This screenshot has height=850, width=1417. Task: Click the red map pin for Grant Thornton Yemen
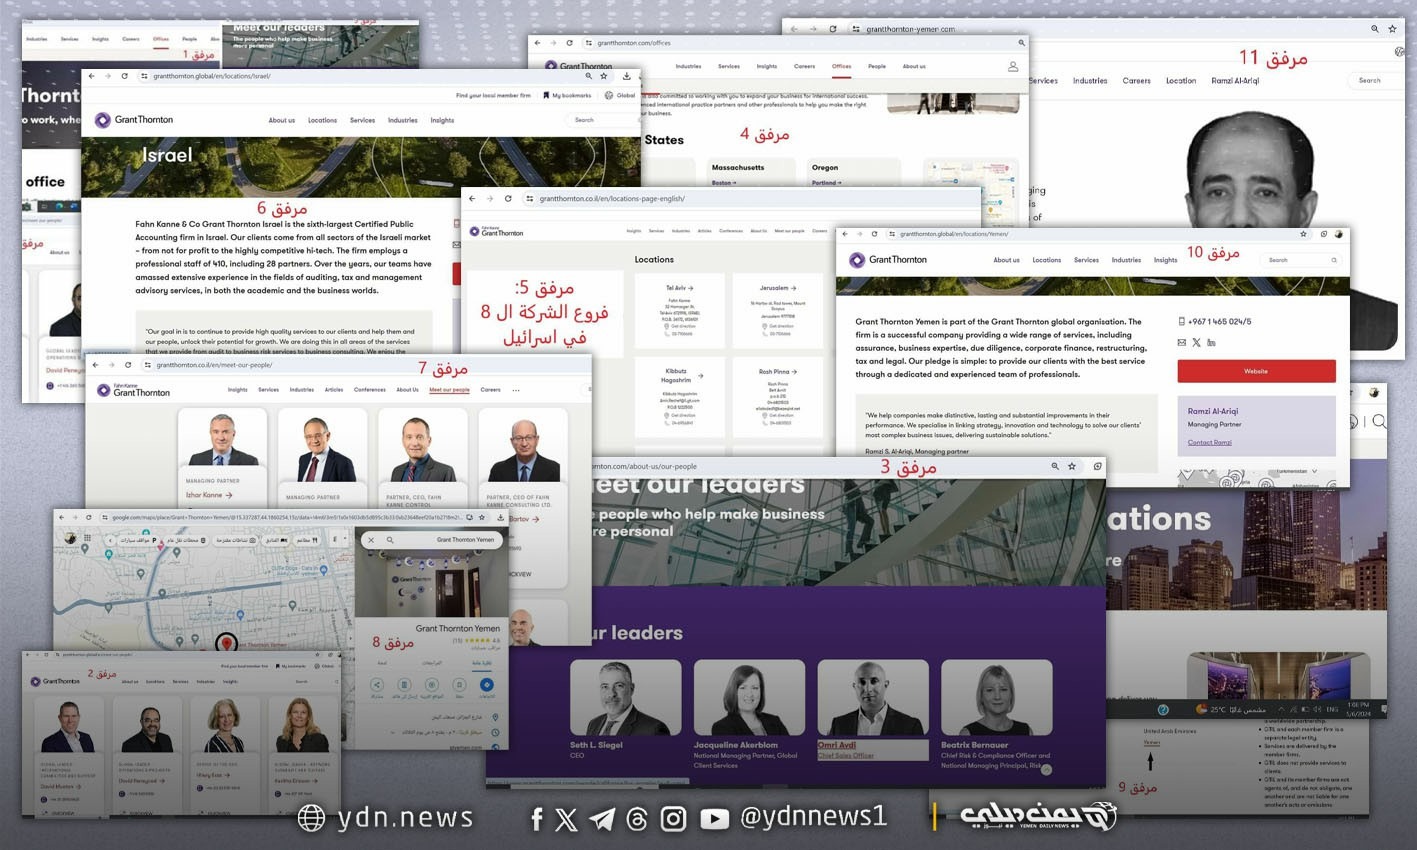(x=227, y=643)
